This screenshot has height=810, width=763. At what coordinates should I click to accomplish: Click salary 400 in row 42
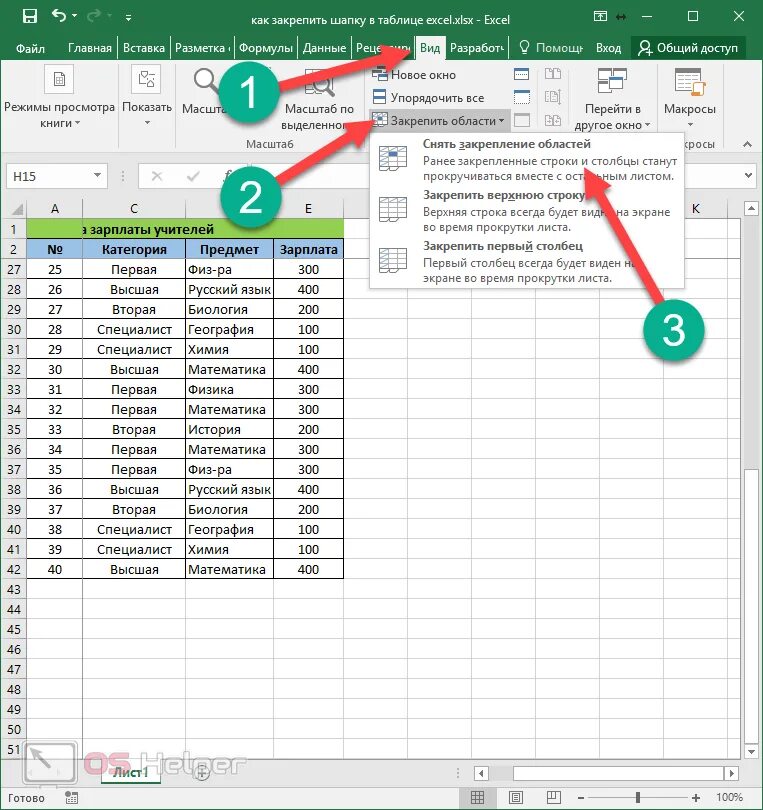pyautogui.click(x=308, y=569)
